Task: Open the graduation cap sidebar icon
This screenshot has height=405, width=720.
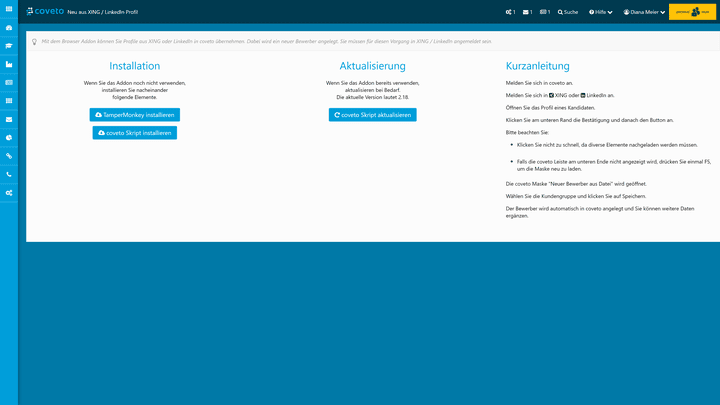Action: pos(9,46)
